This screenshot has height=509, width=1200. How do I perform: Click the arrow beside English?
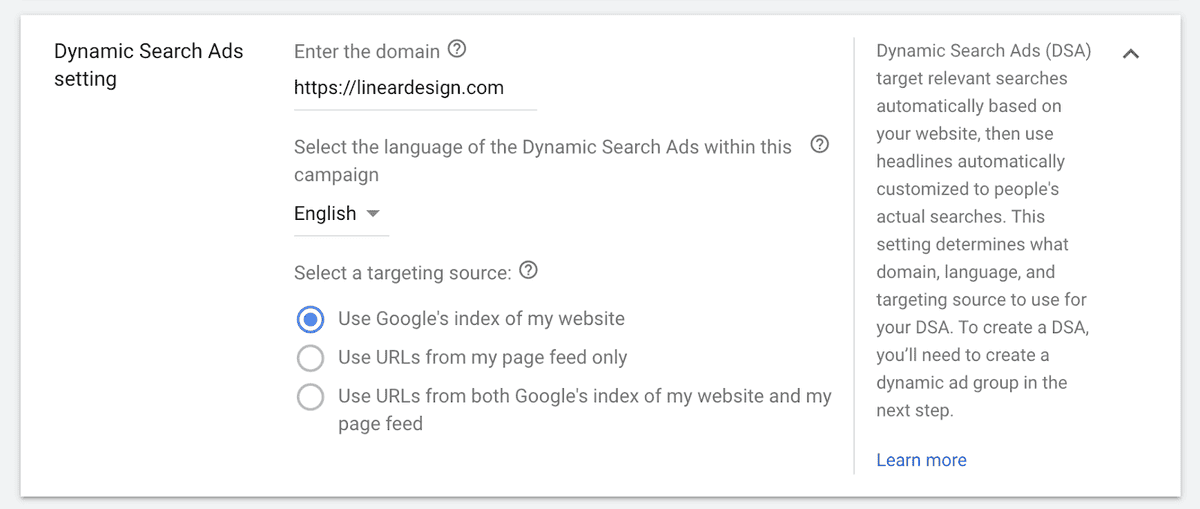(373, 214)
